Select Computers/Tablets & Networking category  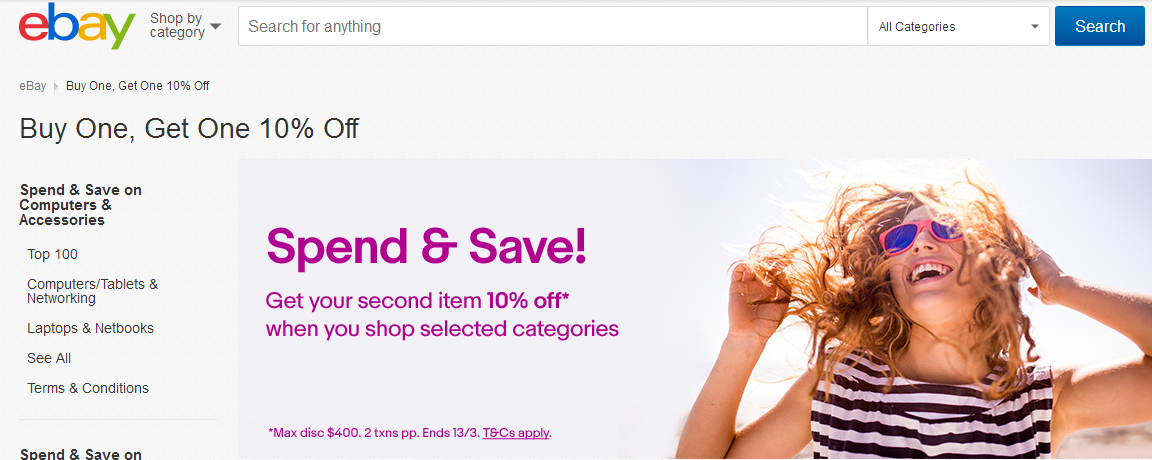(93, 291)
